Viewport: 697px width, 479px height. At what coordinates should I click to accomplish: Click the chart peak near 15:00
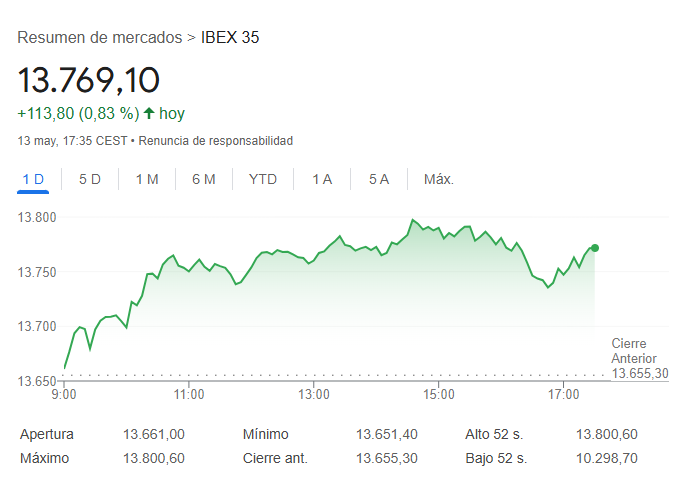412,219
